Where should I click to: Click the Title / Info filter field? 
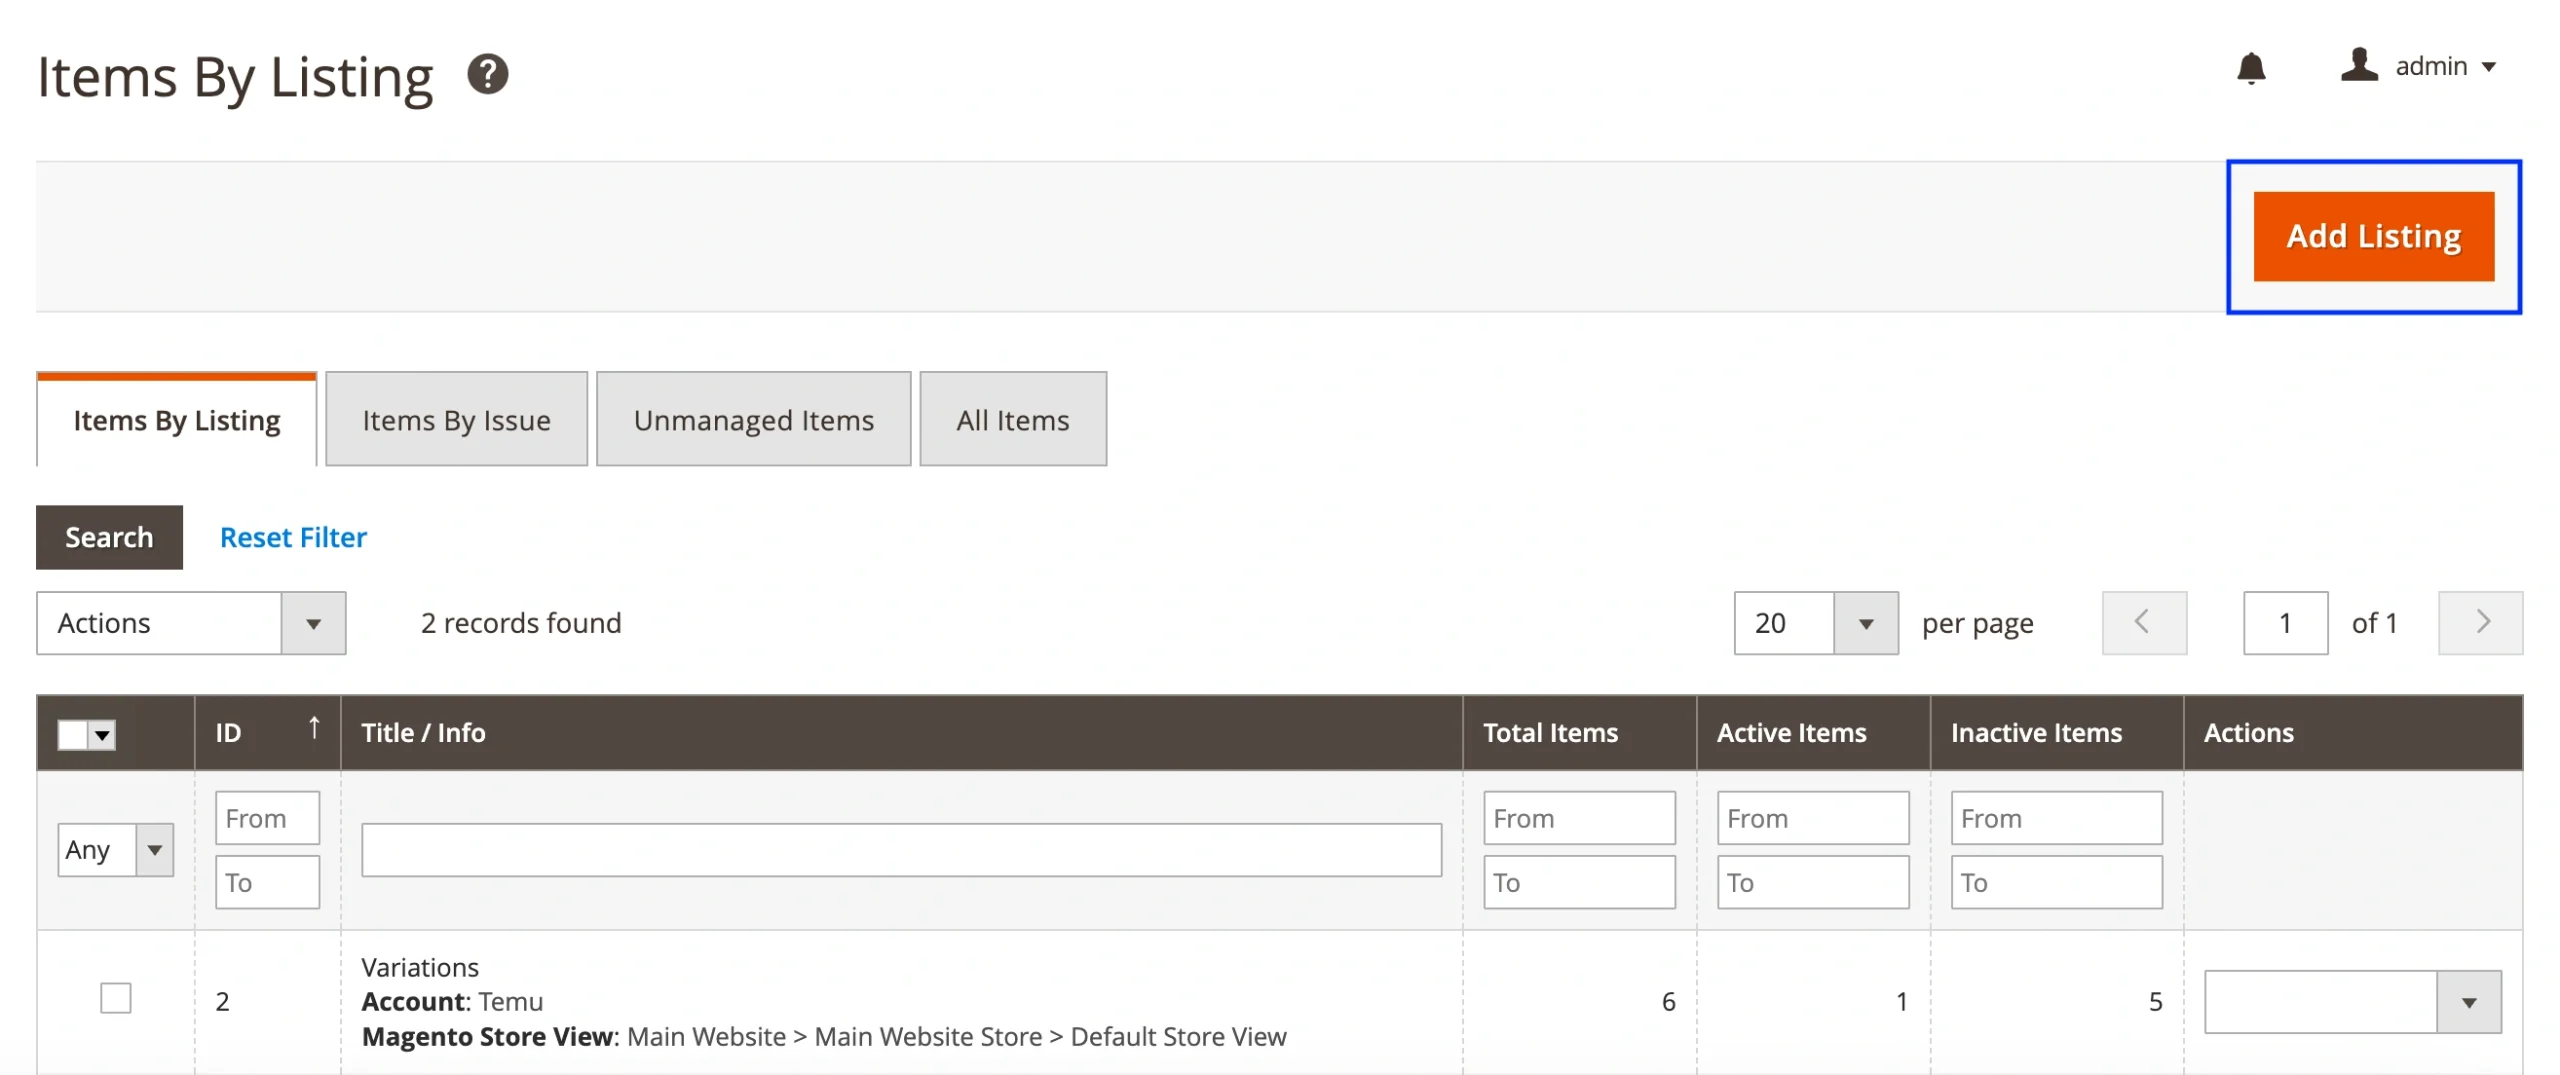click(x=900, y=850)
